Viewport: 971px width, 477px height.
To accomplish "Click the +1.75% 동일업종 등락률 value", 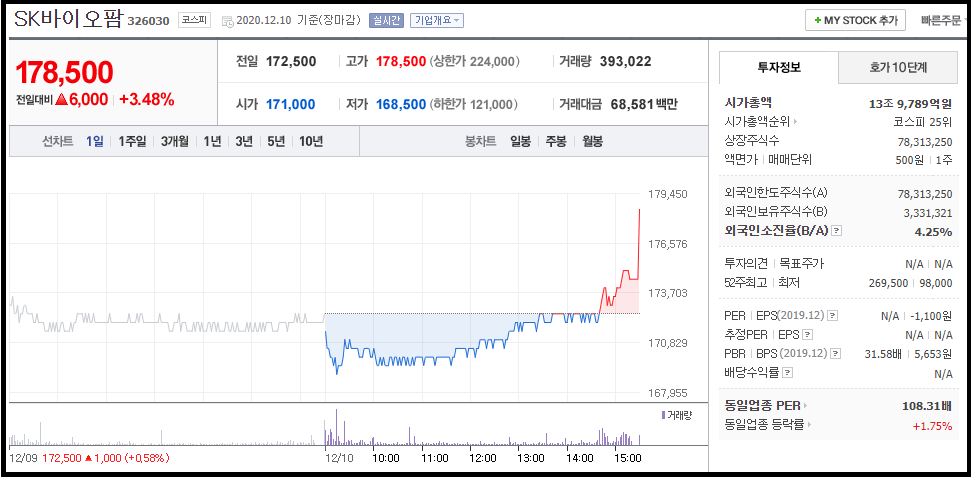I will pyautogui.click(x=933, y=426).
